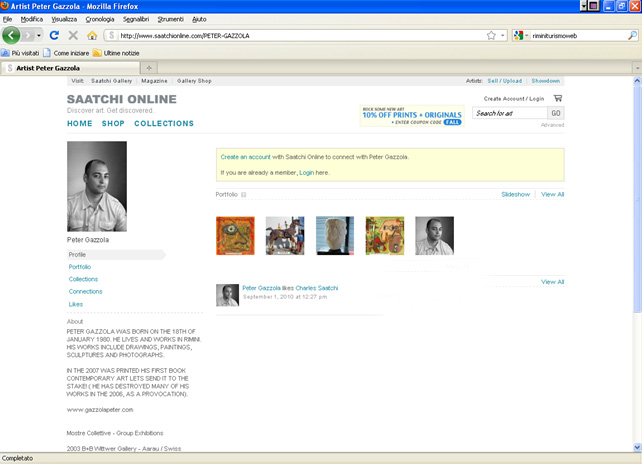The height and width of the screenshot is (464, 642).
Task: Click the Create an account link
Action: tap(245, 157)
